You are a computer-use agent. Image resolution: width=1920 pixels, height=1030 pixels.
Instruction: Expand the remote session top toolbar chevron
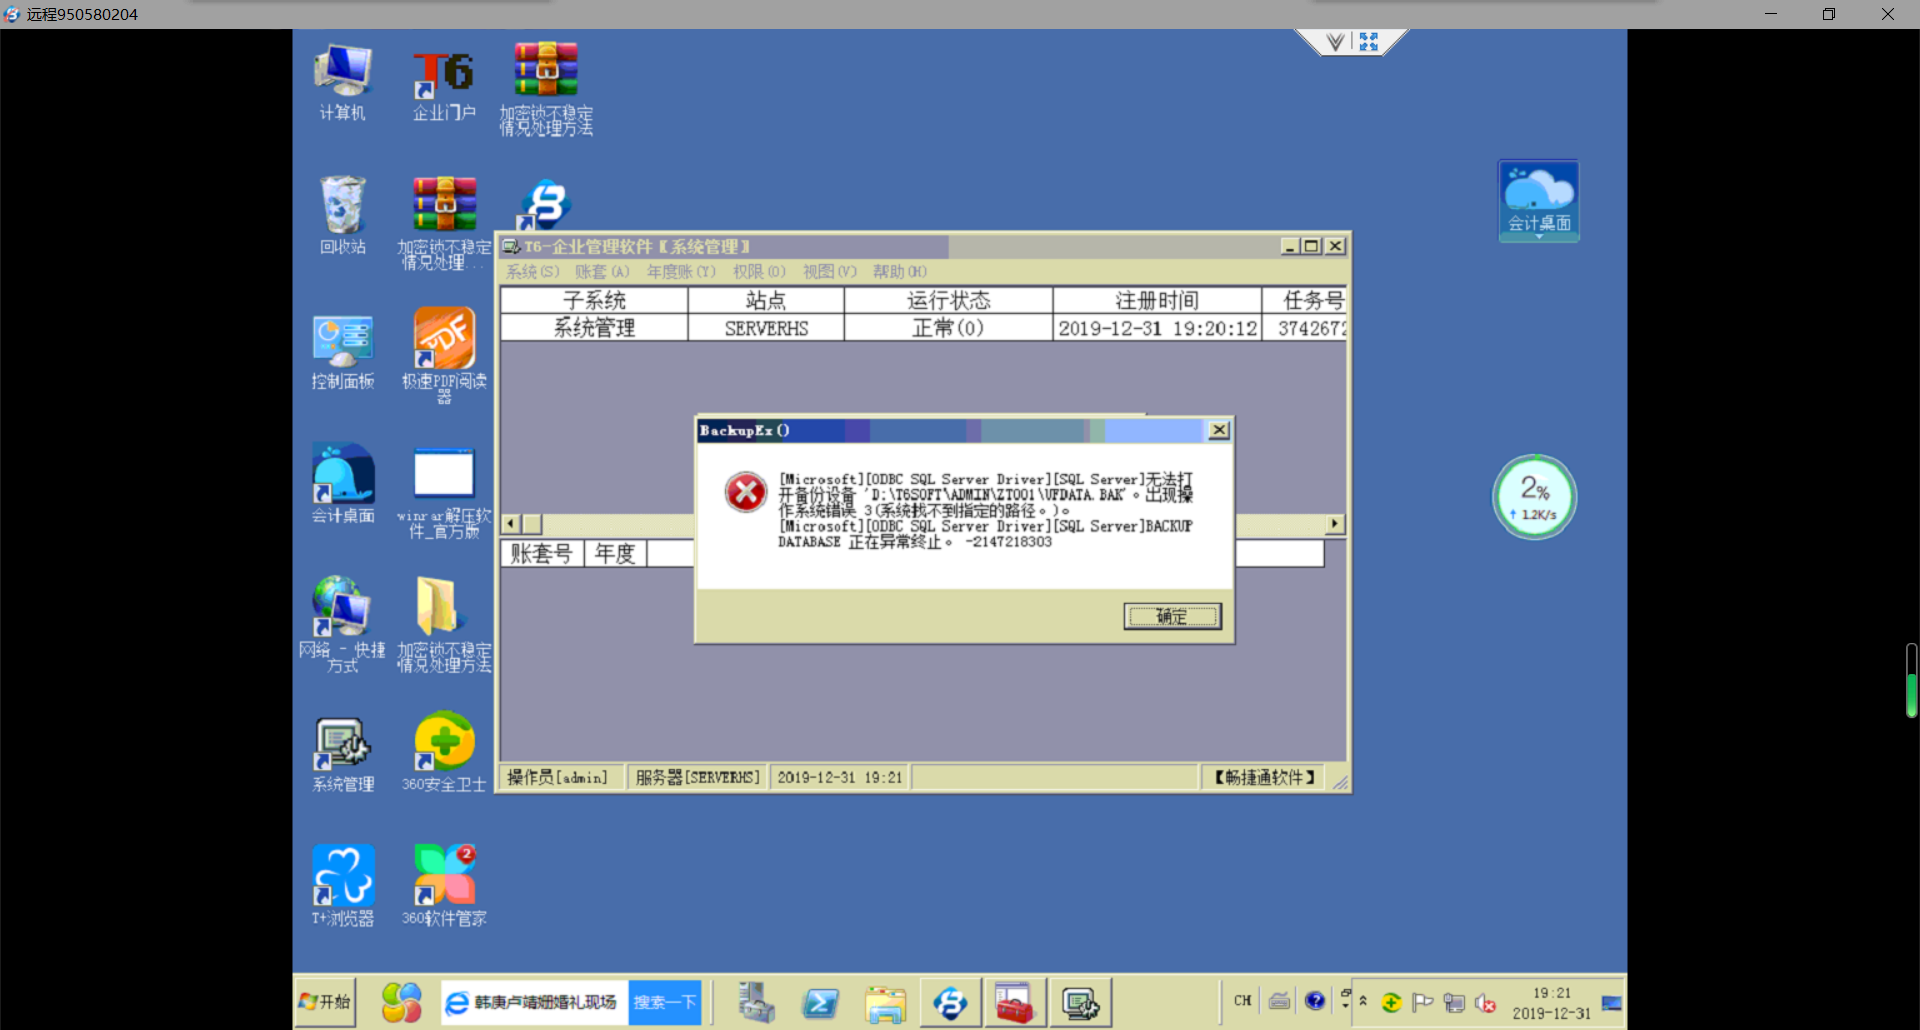coord(1335,42)
